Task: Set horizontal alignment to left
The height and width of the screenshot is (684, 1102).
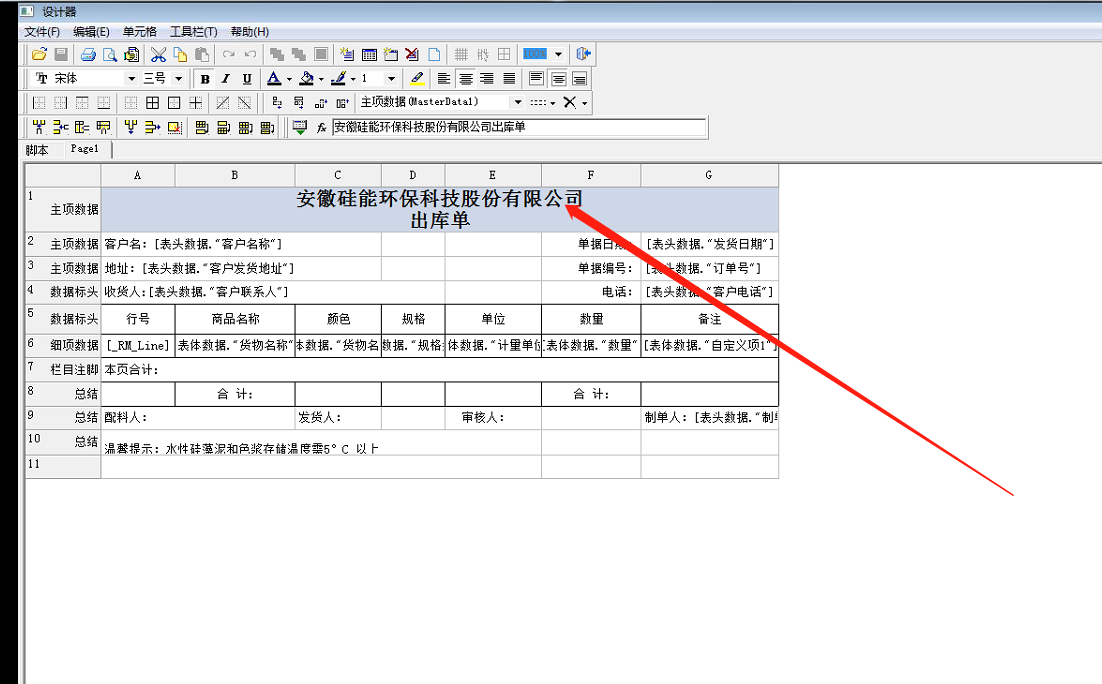Action: tap(443, 79)
